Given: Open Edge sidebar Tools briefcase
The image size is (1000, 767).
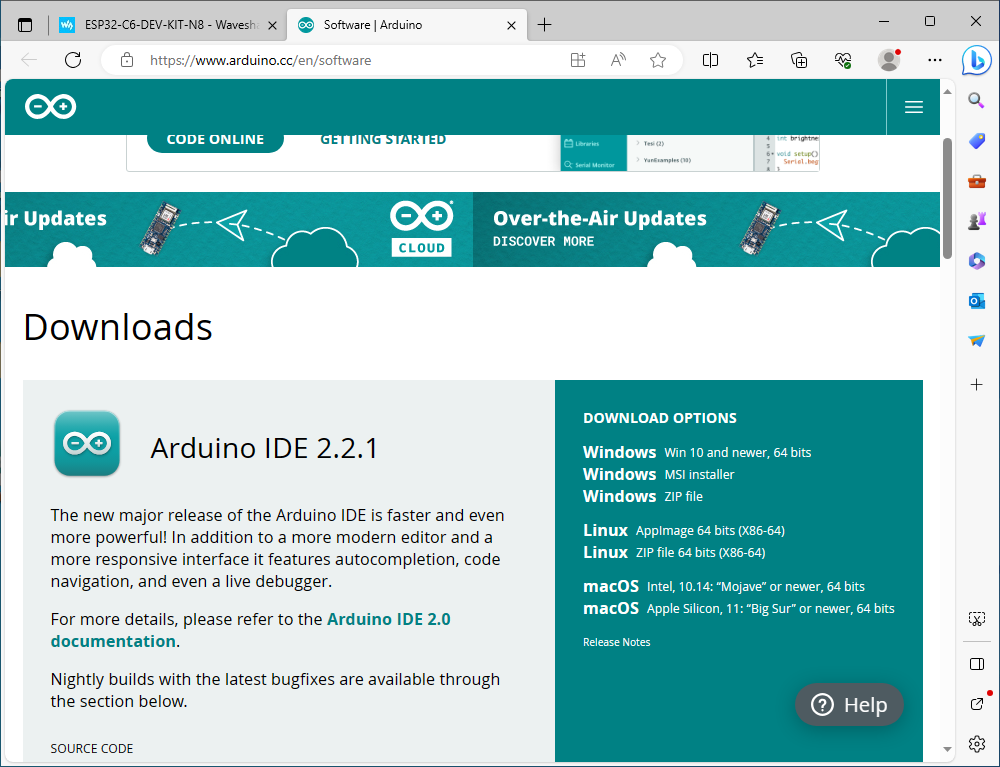Looking at the screenshot, I should click(976, 182).
